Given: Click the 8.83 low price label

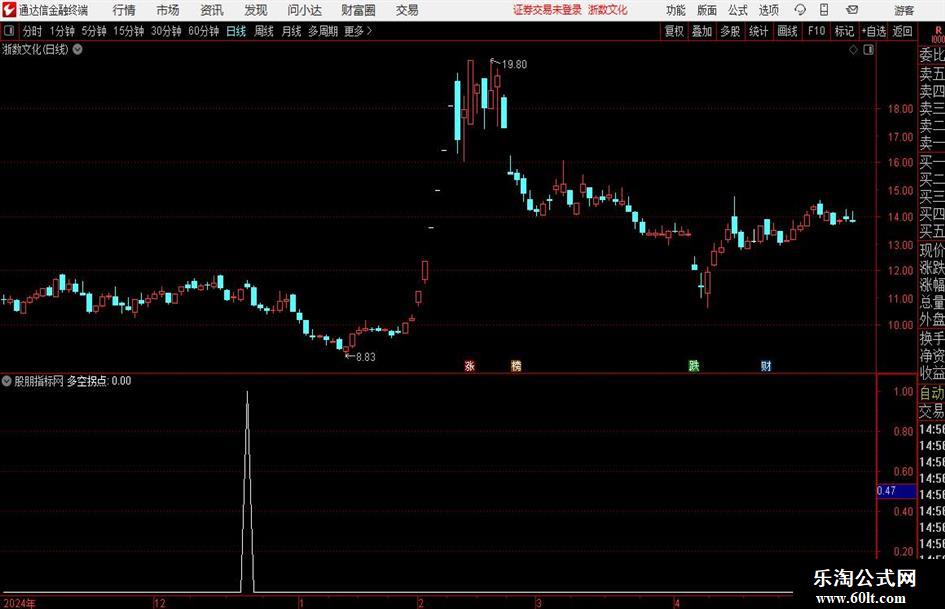Looking at the screenshot, I should pyautogui.click(x=366, y=357).
